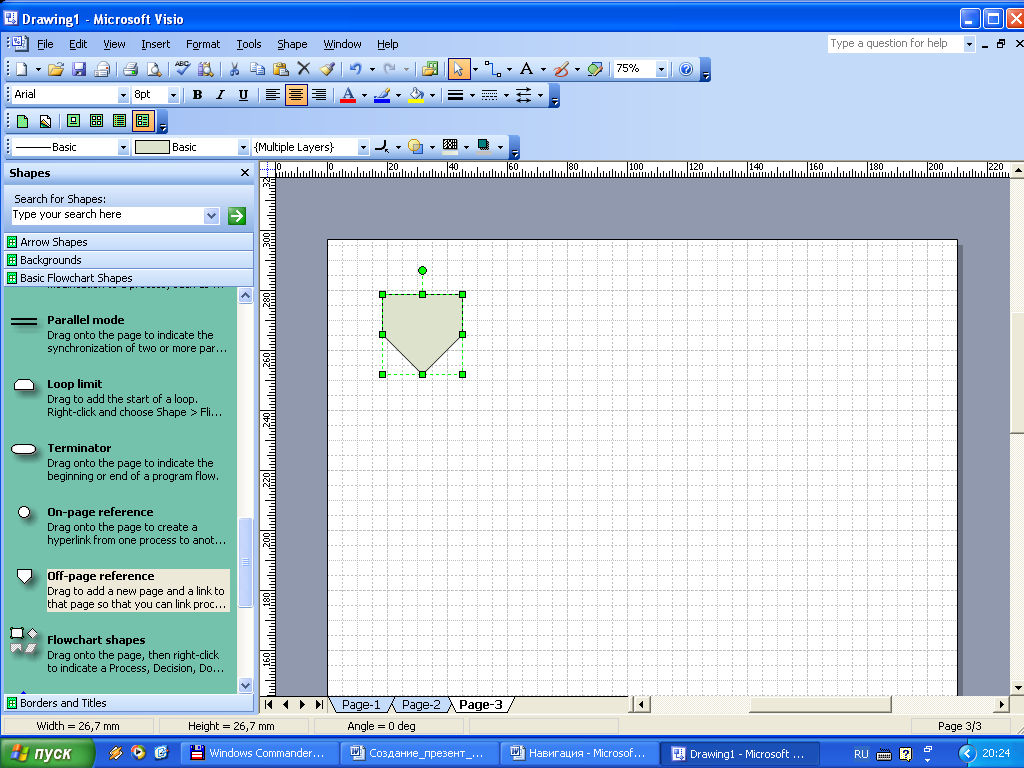
Task: Start search with the green arrow button
Action: point(236,216)
